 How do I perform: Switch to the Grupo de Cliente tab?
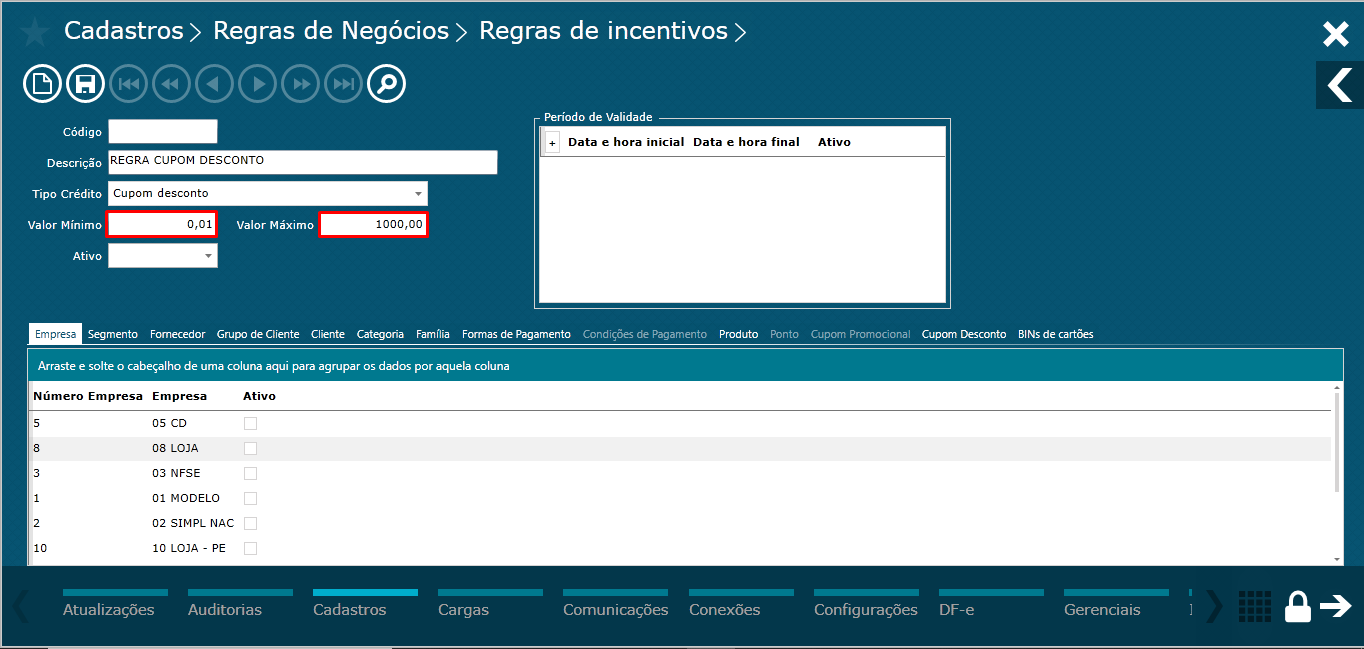click(x=258, y=334)
